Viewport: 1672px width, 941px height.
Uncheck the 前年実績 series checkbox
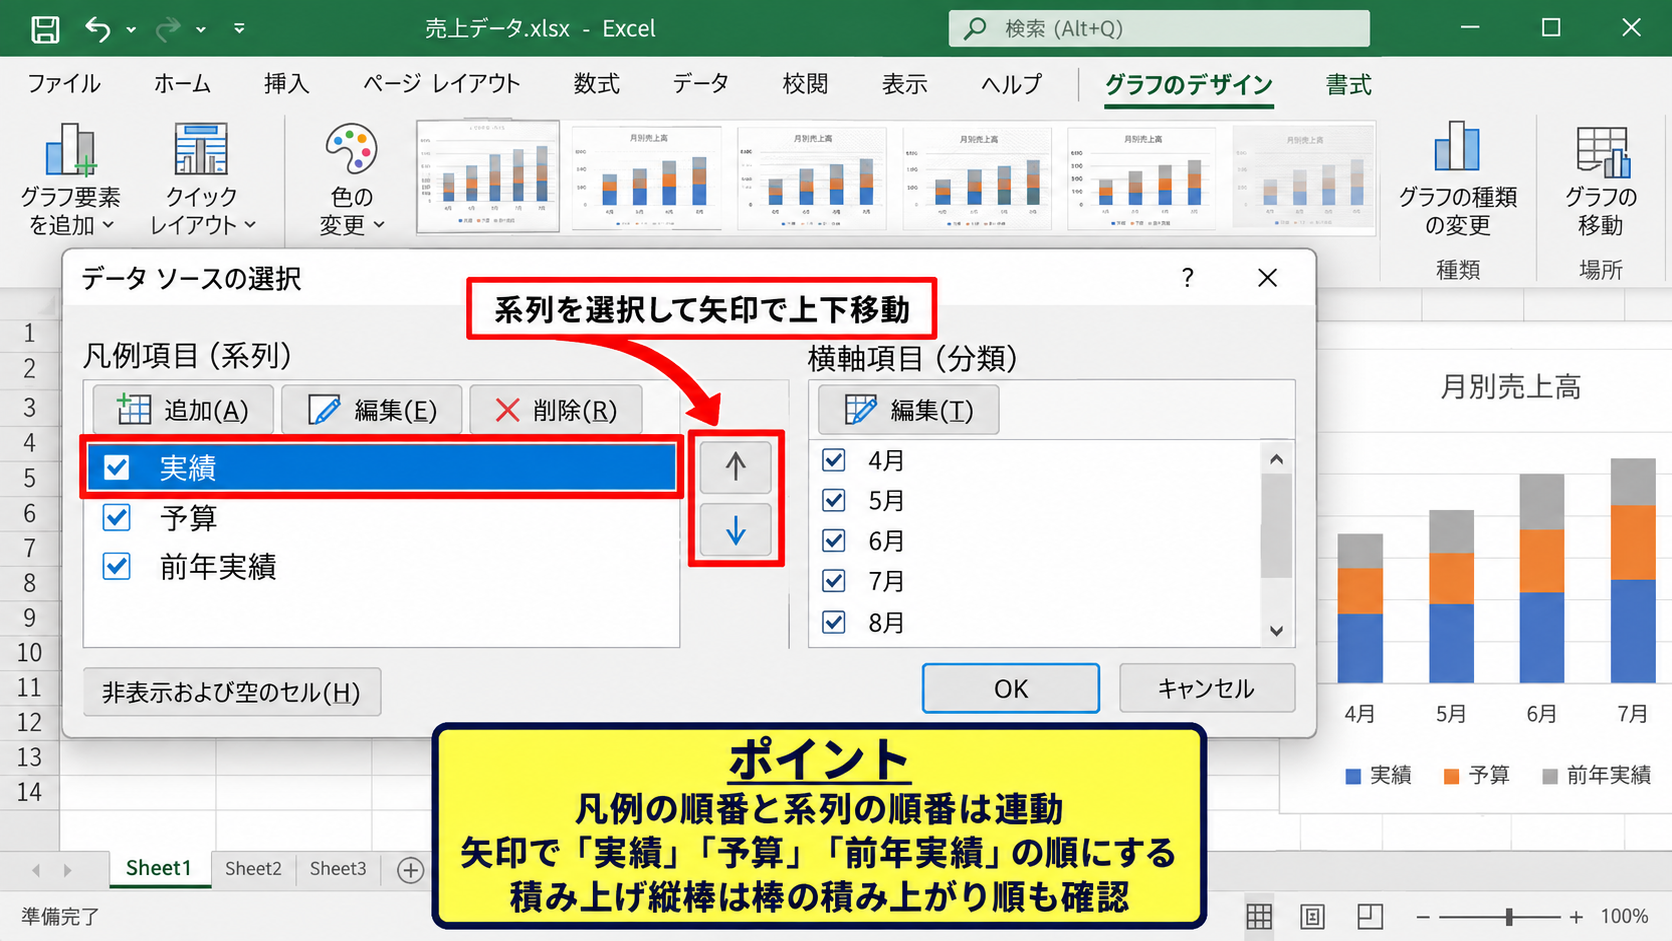tap(117, 567)
